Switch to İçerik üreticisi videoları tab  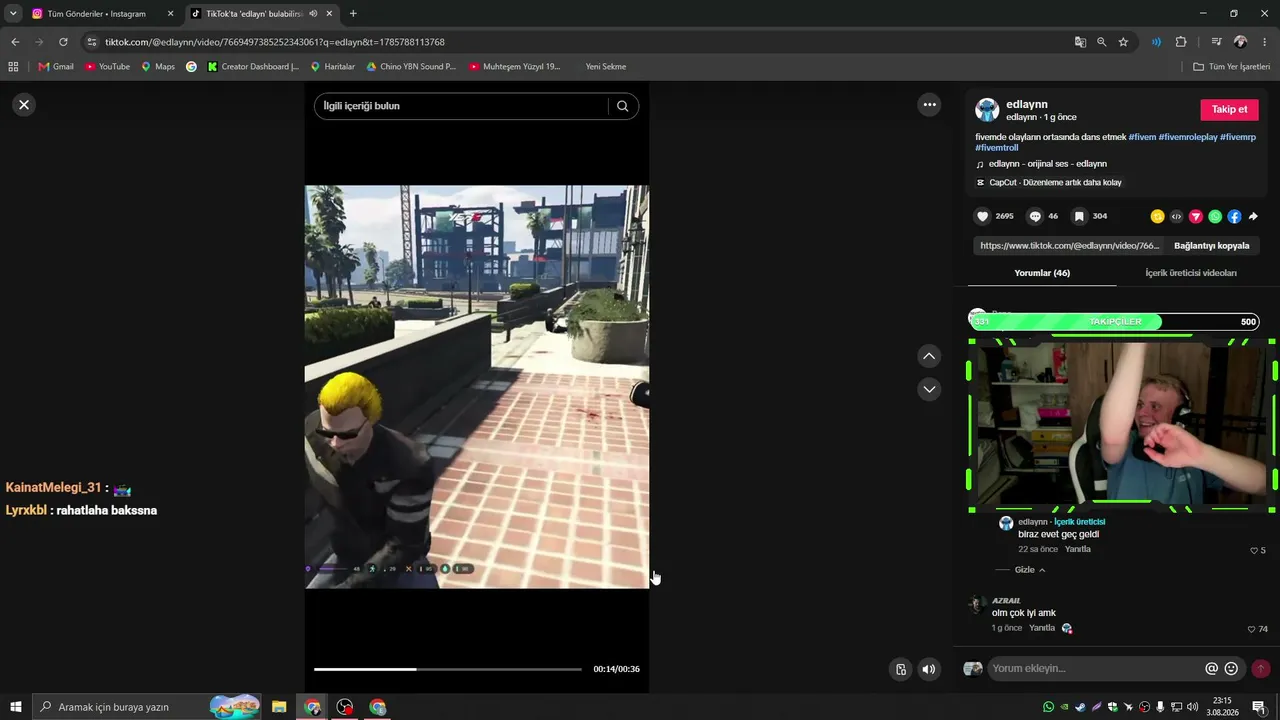(x=1191, y=273)
